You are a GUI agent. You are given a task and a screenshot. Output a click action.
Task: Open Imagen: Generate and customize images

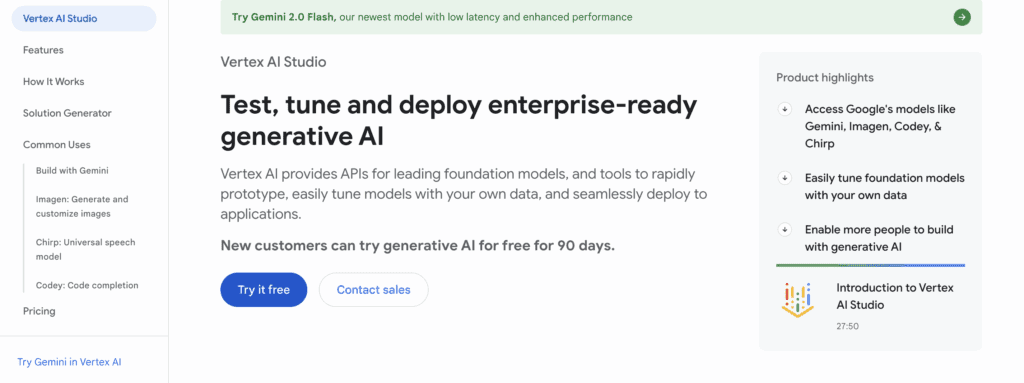coord(82,207)
